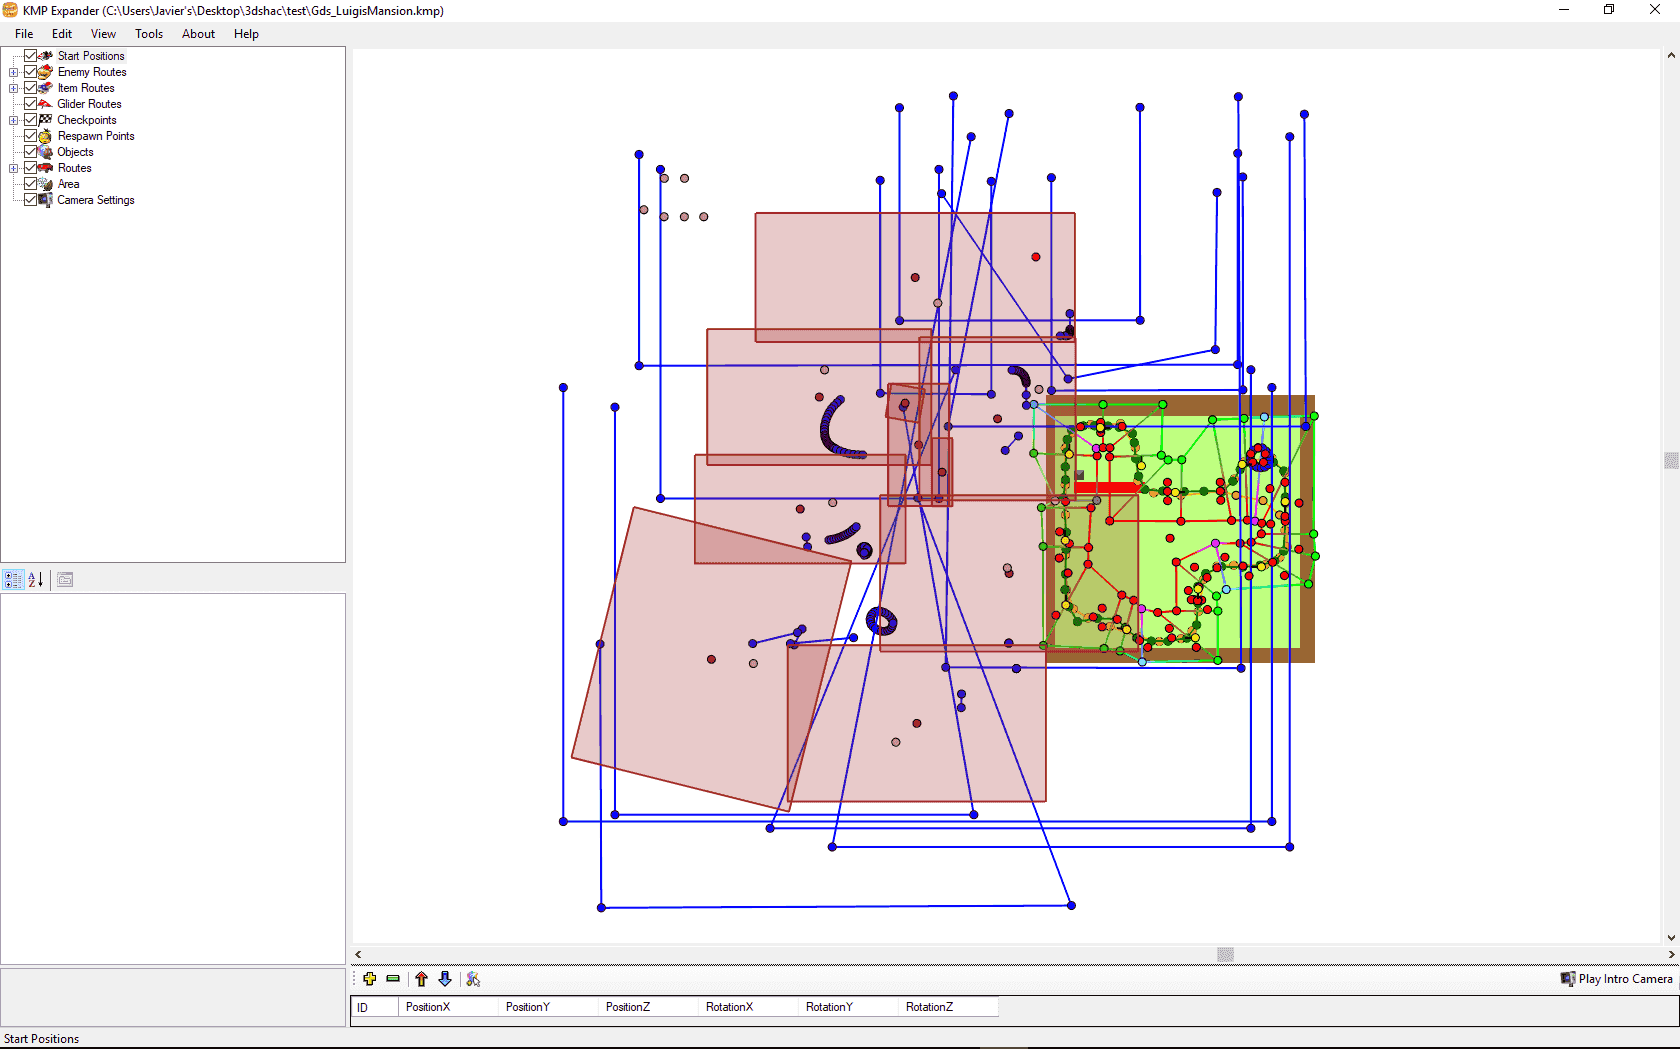Image resolution: width=1680 pixels, height=1049 pixels.
Task: Click the Play Intro Camera button
Action: pyautogui.click(x=1616, y=979)
